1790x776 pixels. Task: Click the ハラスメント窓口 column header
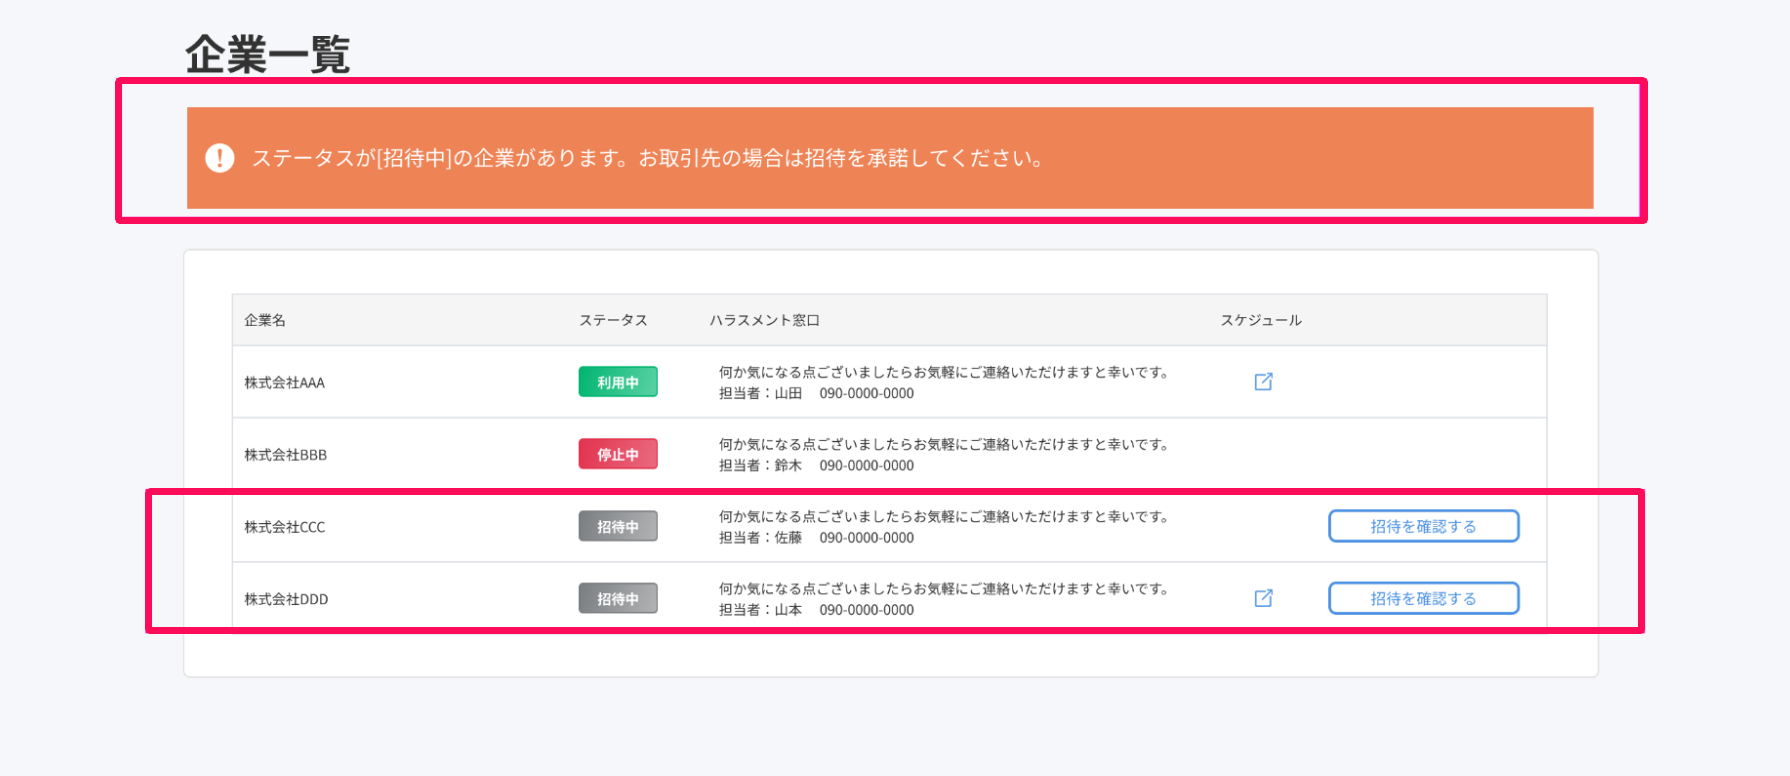point(764,320)
